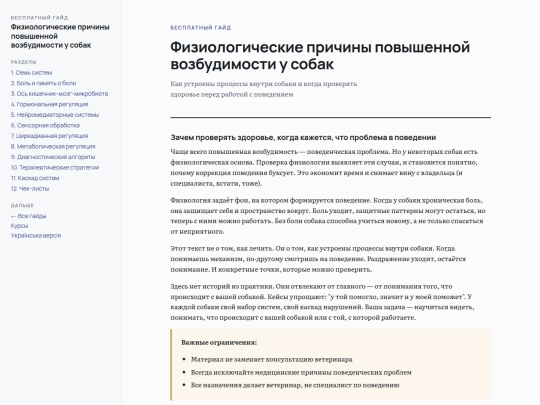Open section 1. Семь систем
The image size is (540, 405).
coord(31,73)
